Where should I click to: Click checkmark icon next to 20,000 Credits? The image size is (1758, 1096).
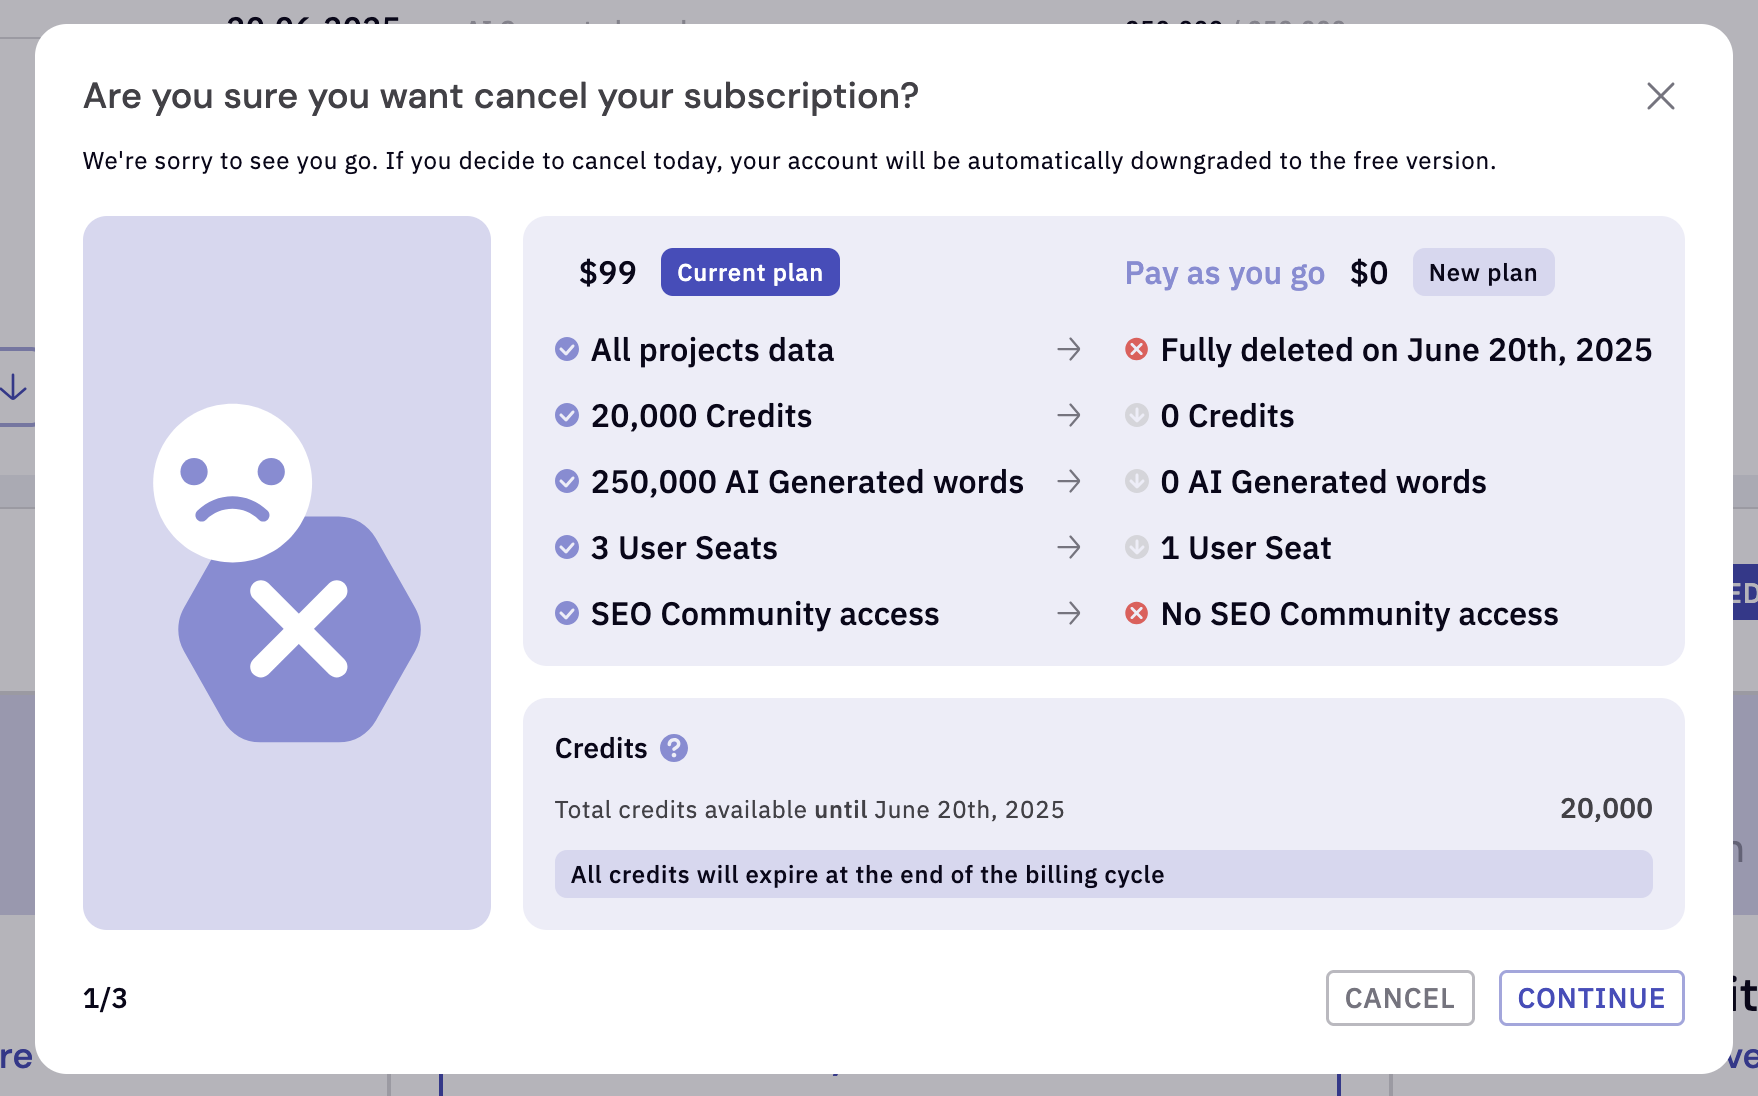pos(567,415)
